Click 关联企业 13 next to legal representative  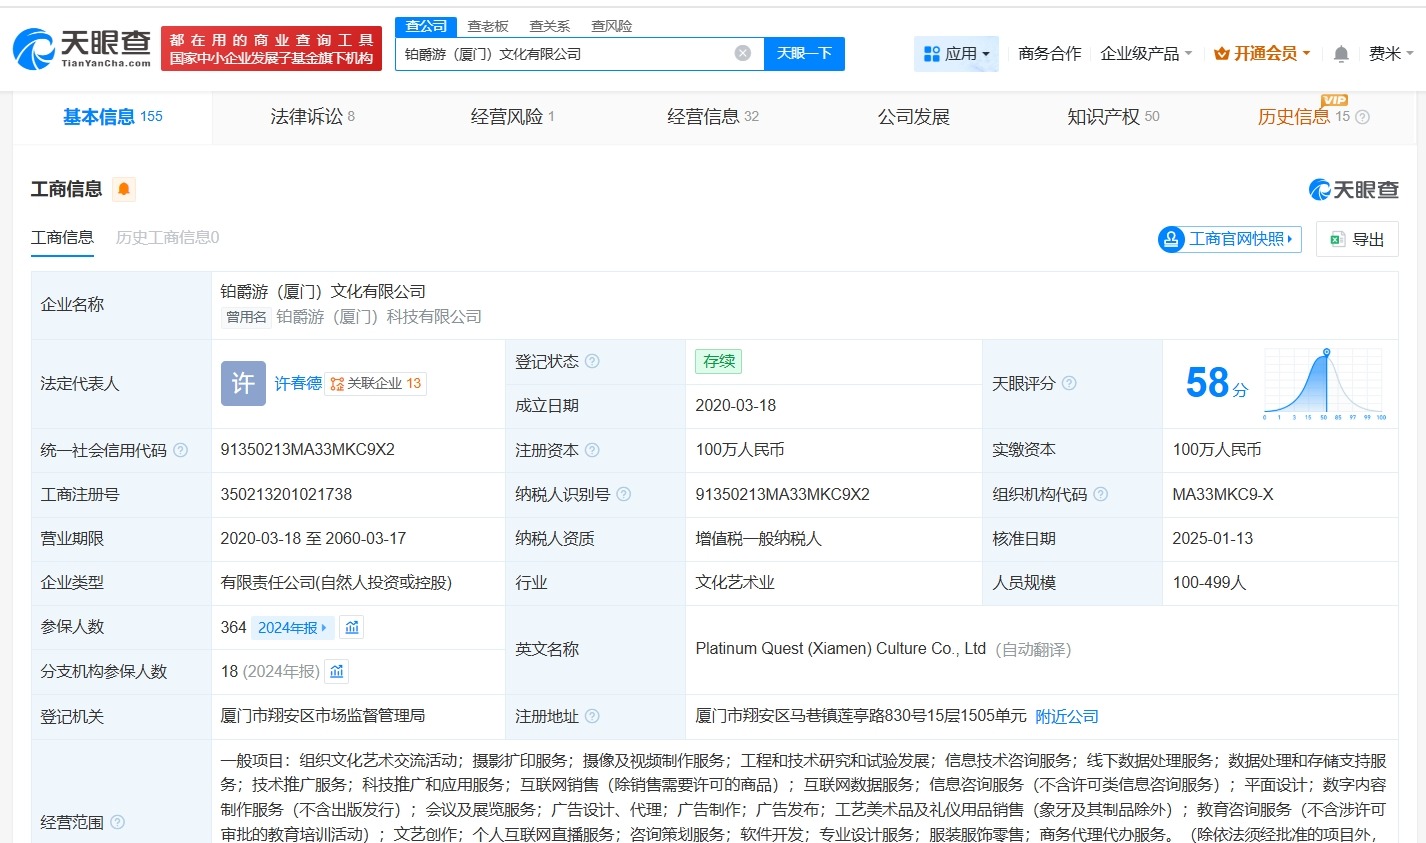pos(375,383)
